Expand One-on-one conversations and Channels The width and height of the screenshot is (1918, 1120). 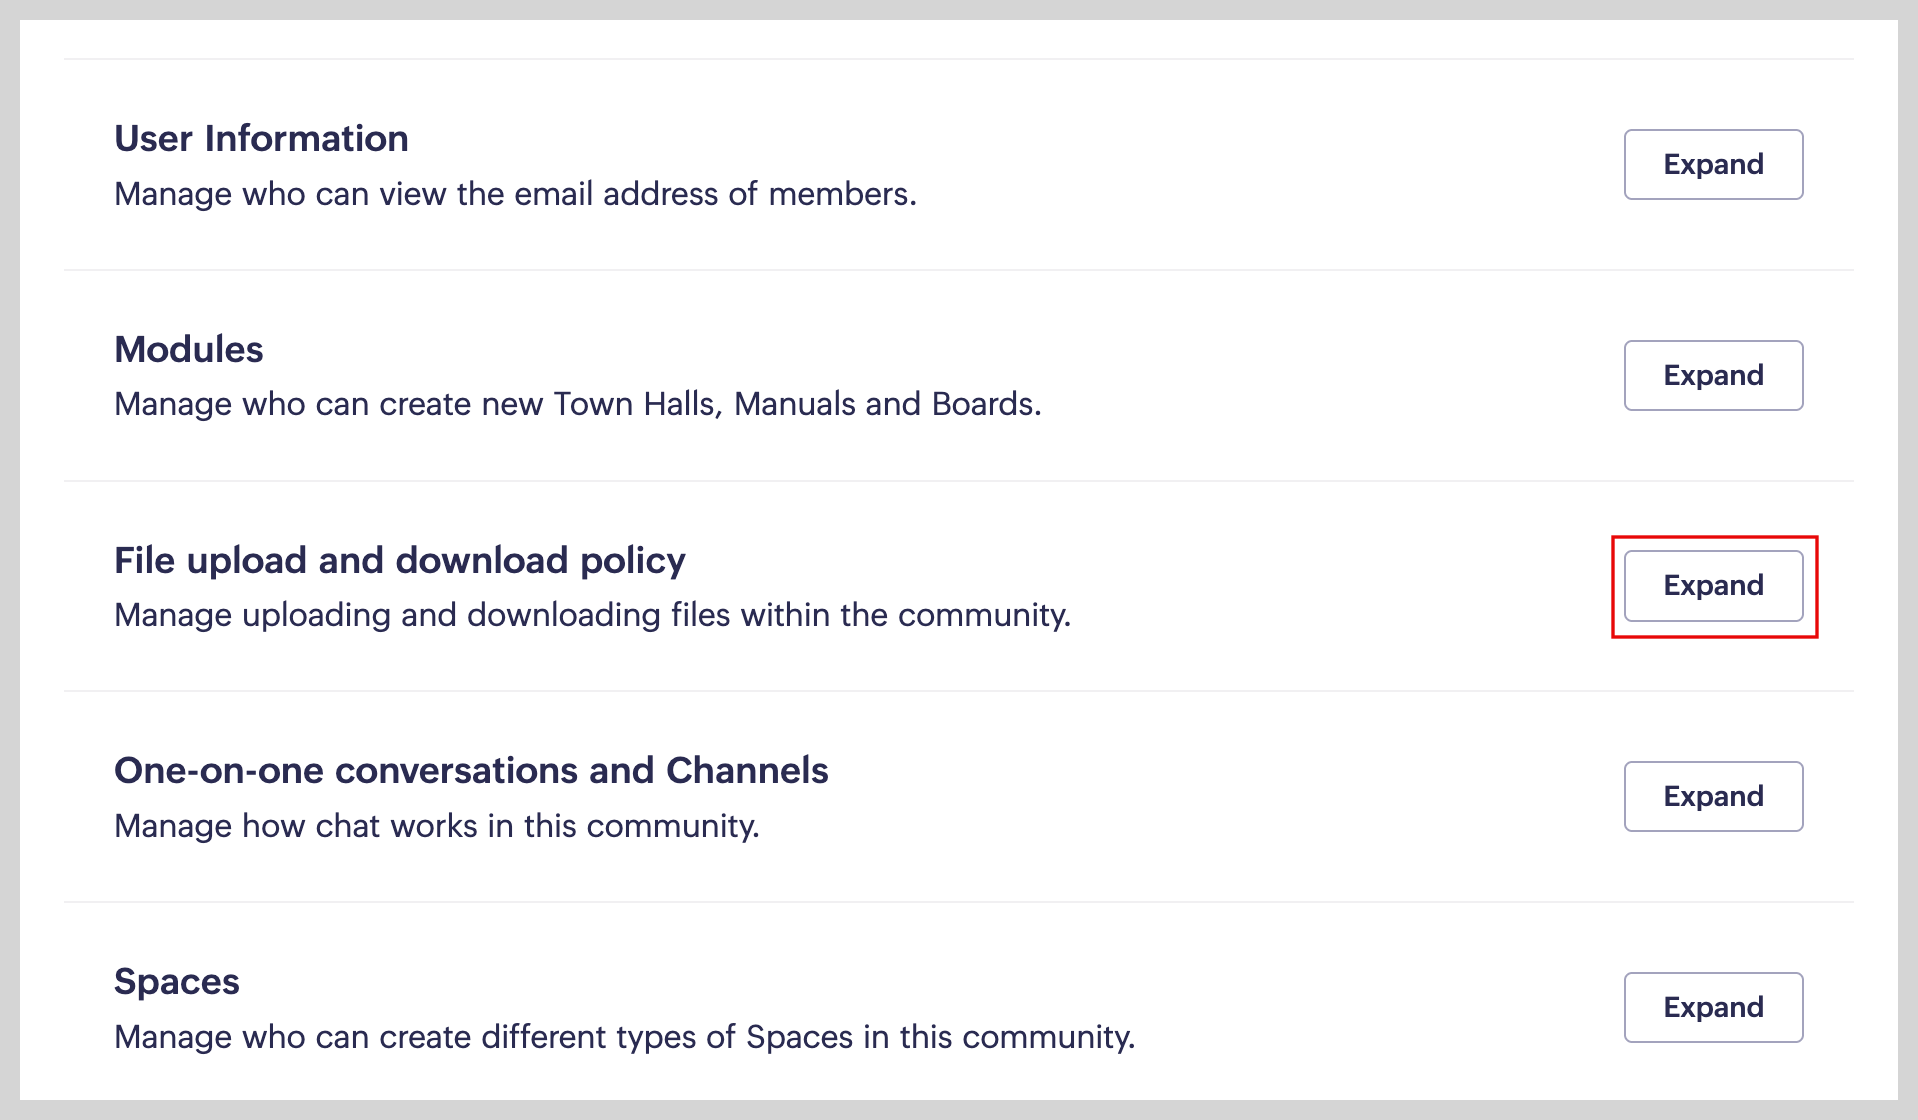[1712, 796]
